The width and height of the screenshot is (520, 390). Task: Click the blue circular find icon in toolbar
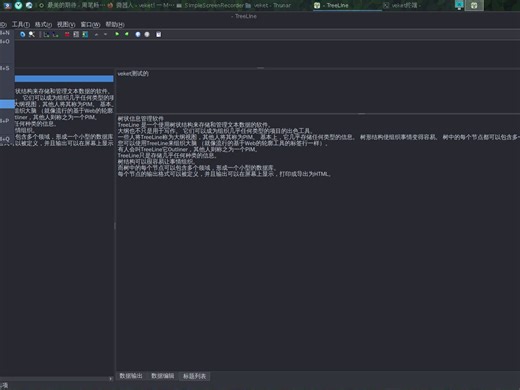click(22, 34)
